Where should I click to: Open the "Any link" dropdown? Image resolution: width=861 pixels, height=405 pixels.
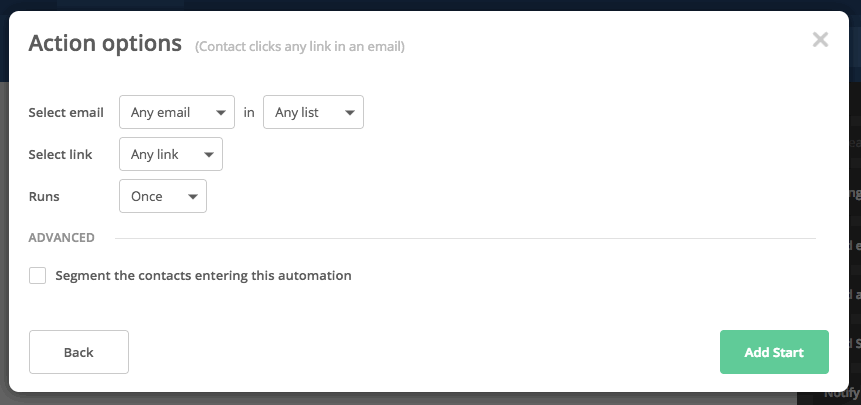point(170,154)
